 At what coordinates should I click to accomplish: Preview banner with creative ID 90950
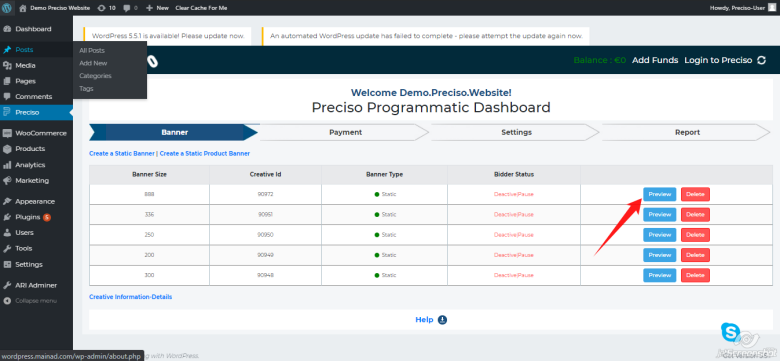[660, 235]
